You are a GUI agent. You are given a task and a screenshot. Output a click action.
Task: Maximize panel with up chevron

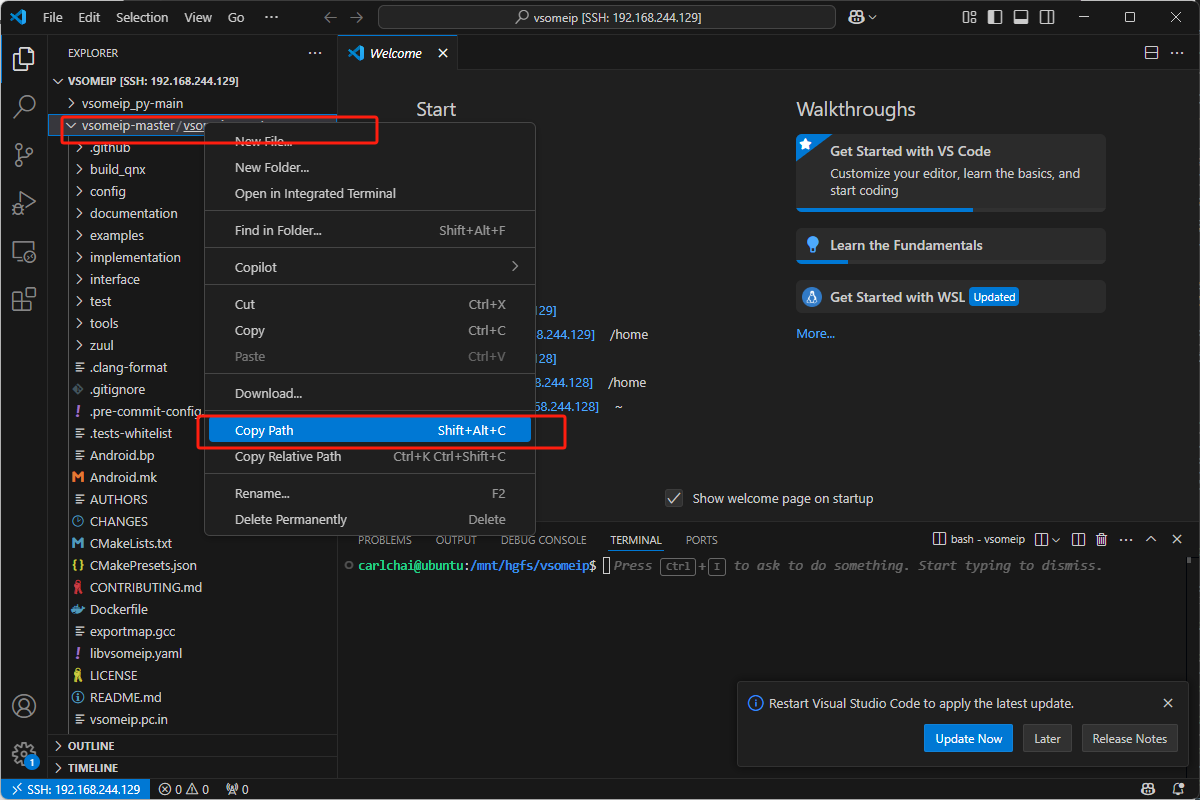1151,539
